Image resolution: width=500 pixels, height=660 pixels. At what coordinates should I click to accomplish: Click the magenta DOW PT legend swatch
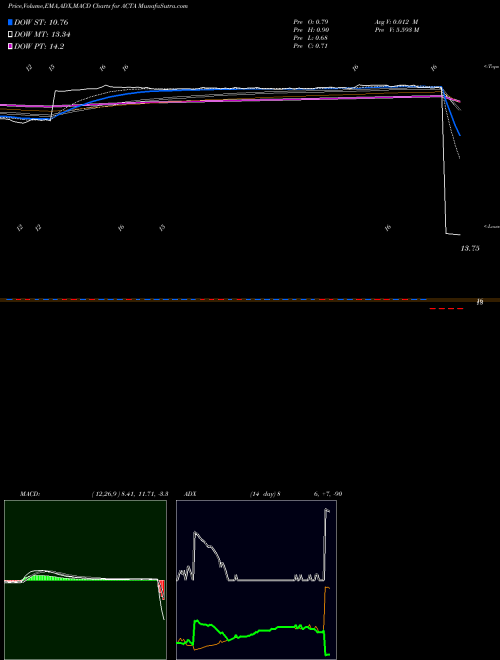(11, 47)
